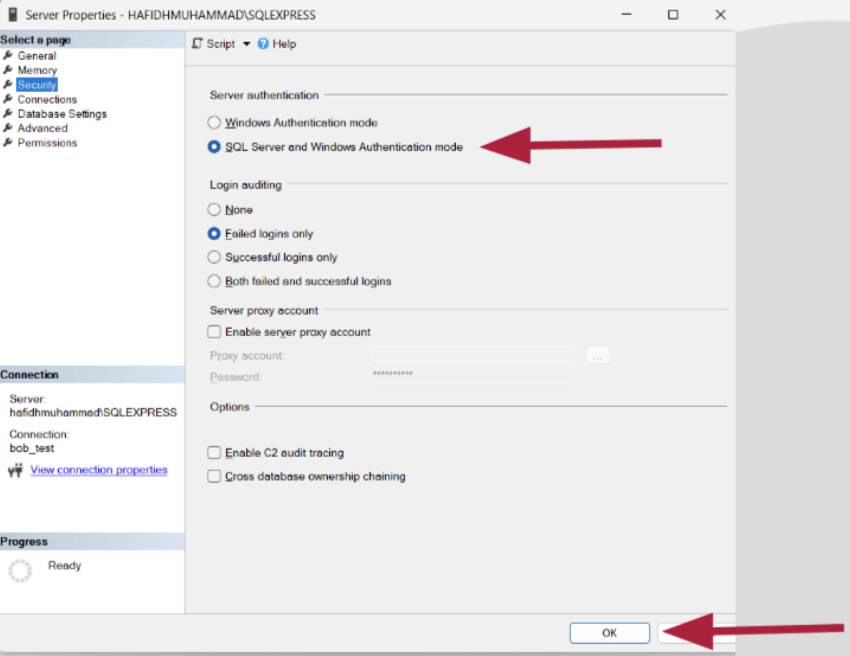Open View connection properties link

[x=99, y=470]
